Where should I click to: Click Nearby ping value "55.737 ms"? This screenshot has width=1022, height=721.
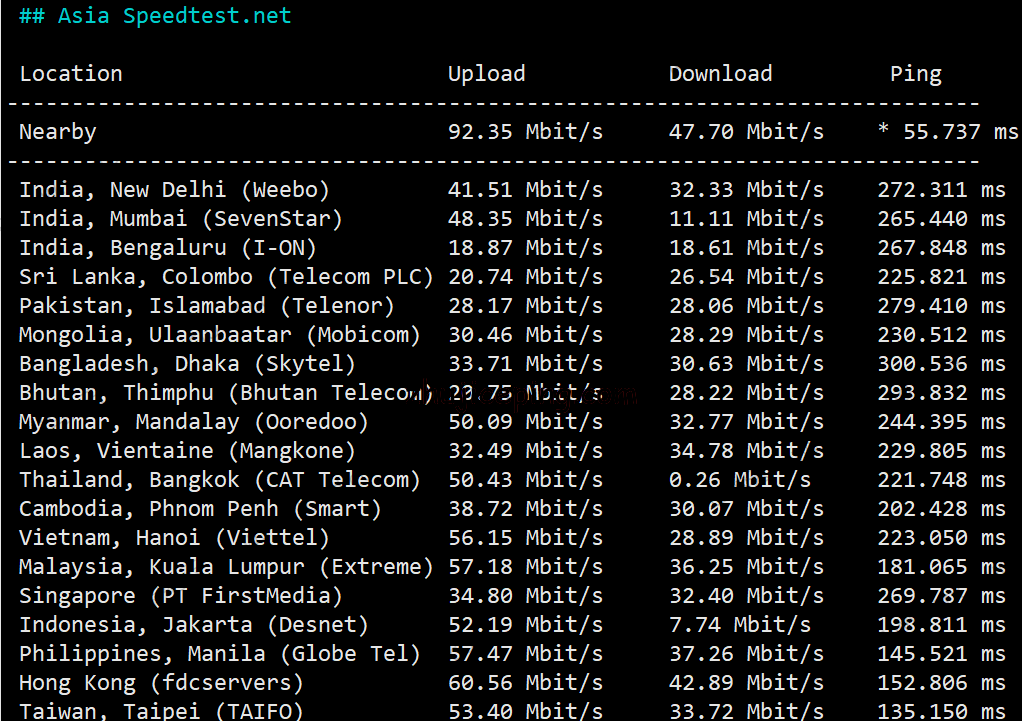click(x=961, y=132)
